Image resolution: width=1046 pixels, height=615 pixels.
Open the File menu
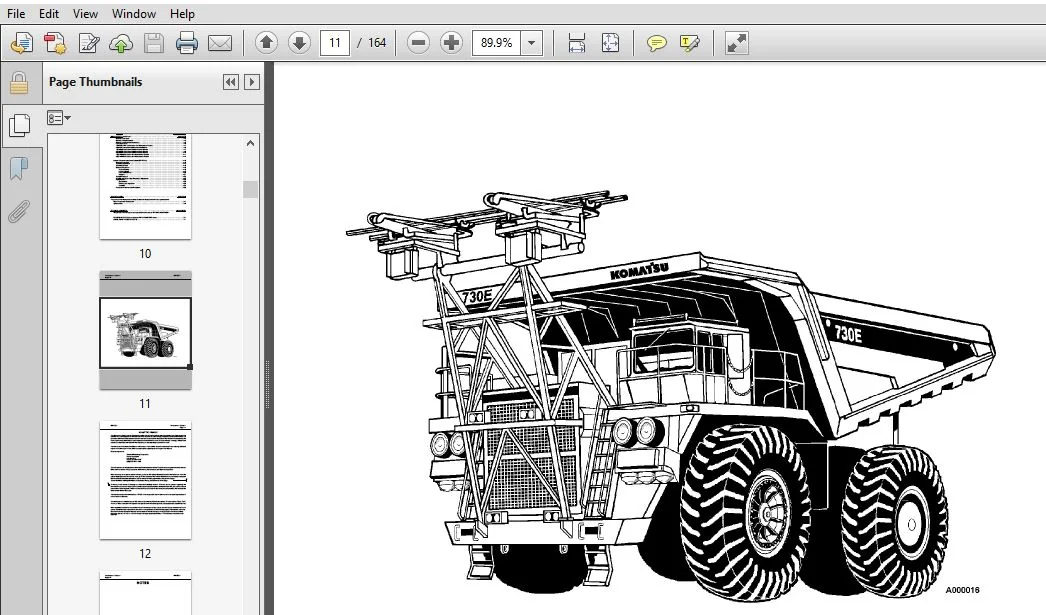[16, 13]
